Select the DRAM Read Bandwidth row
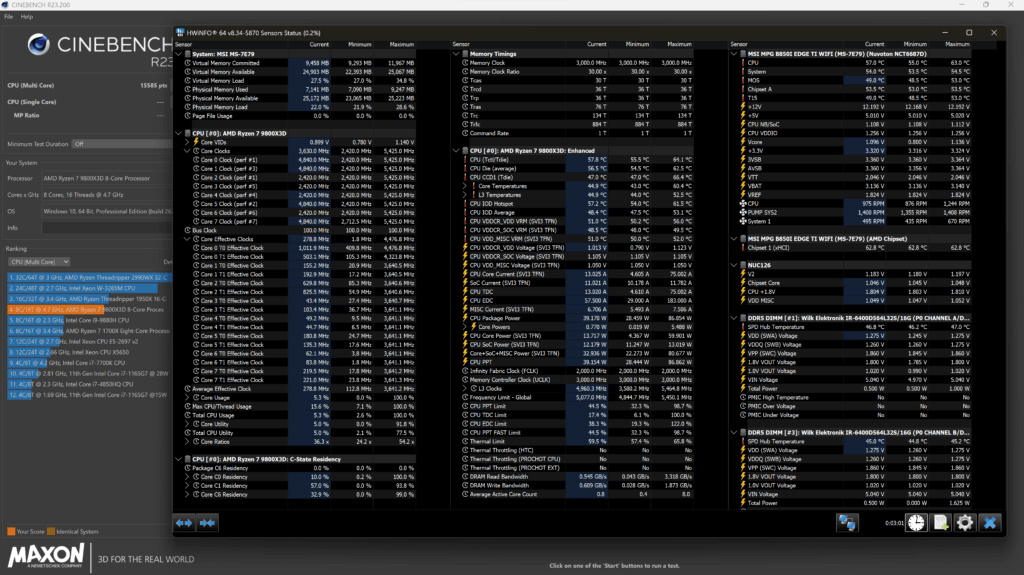The width and height of the screenshot is (1024, 575). coord(577,477)
